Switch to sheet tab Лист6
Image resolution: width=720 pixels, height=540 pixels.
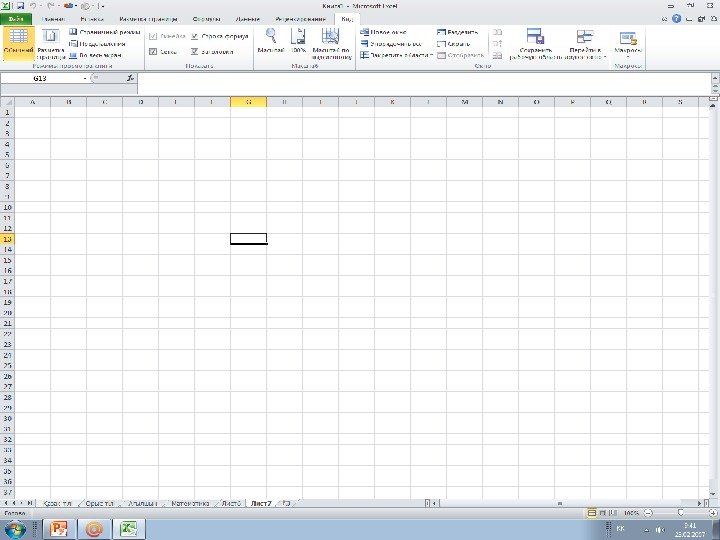tap(231, 503)
